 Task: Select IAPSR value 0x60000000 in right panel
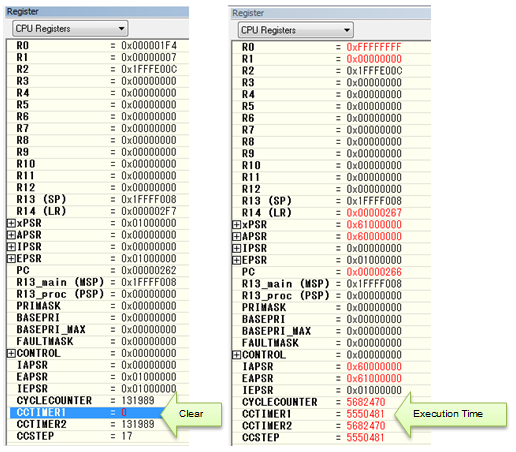(374, 367)
